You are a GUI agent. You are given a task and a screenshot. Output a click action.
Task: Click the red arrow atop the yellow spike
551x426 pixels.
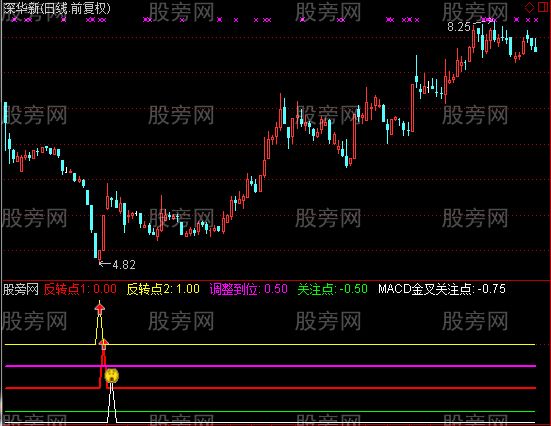[100, 309]
